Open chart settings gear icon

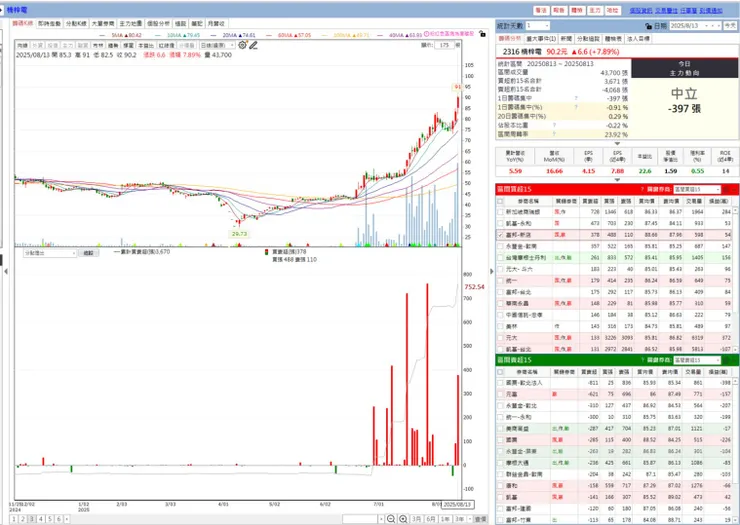[243, 45]
